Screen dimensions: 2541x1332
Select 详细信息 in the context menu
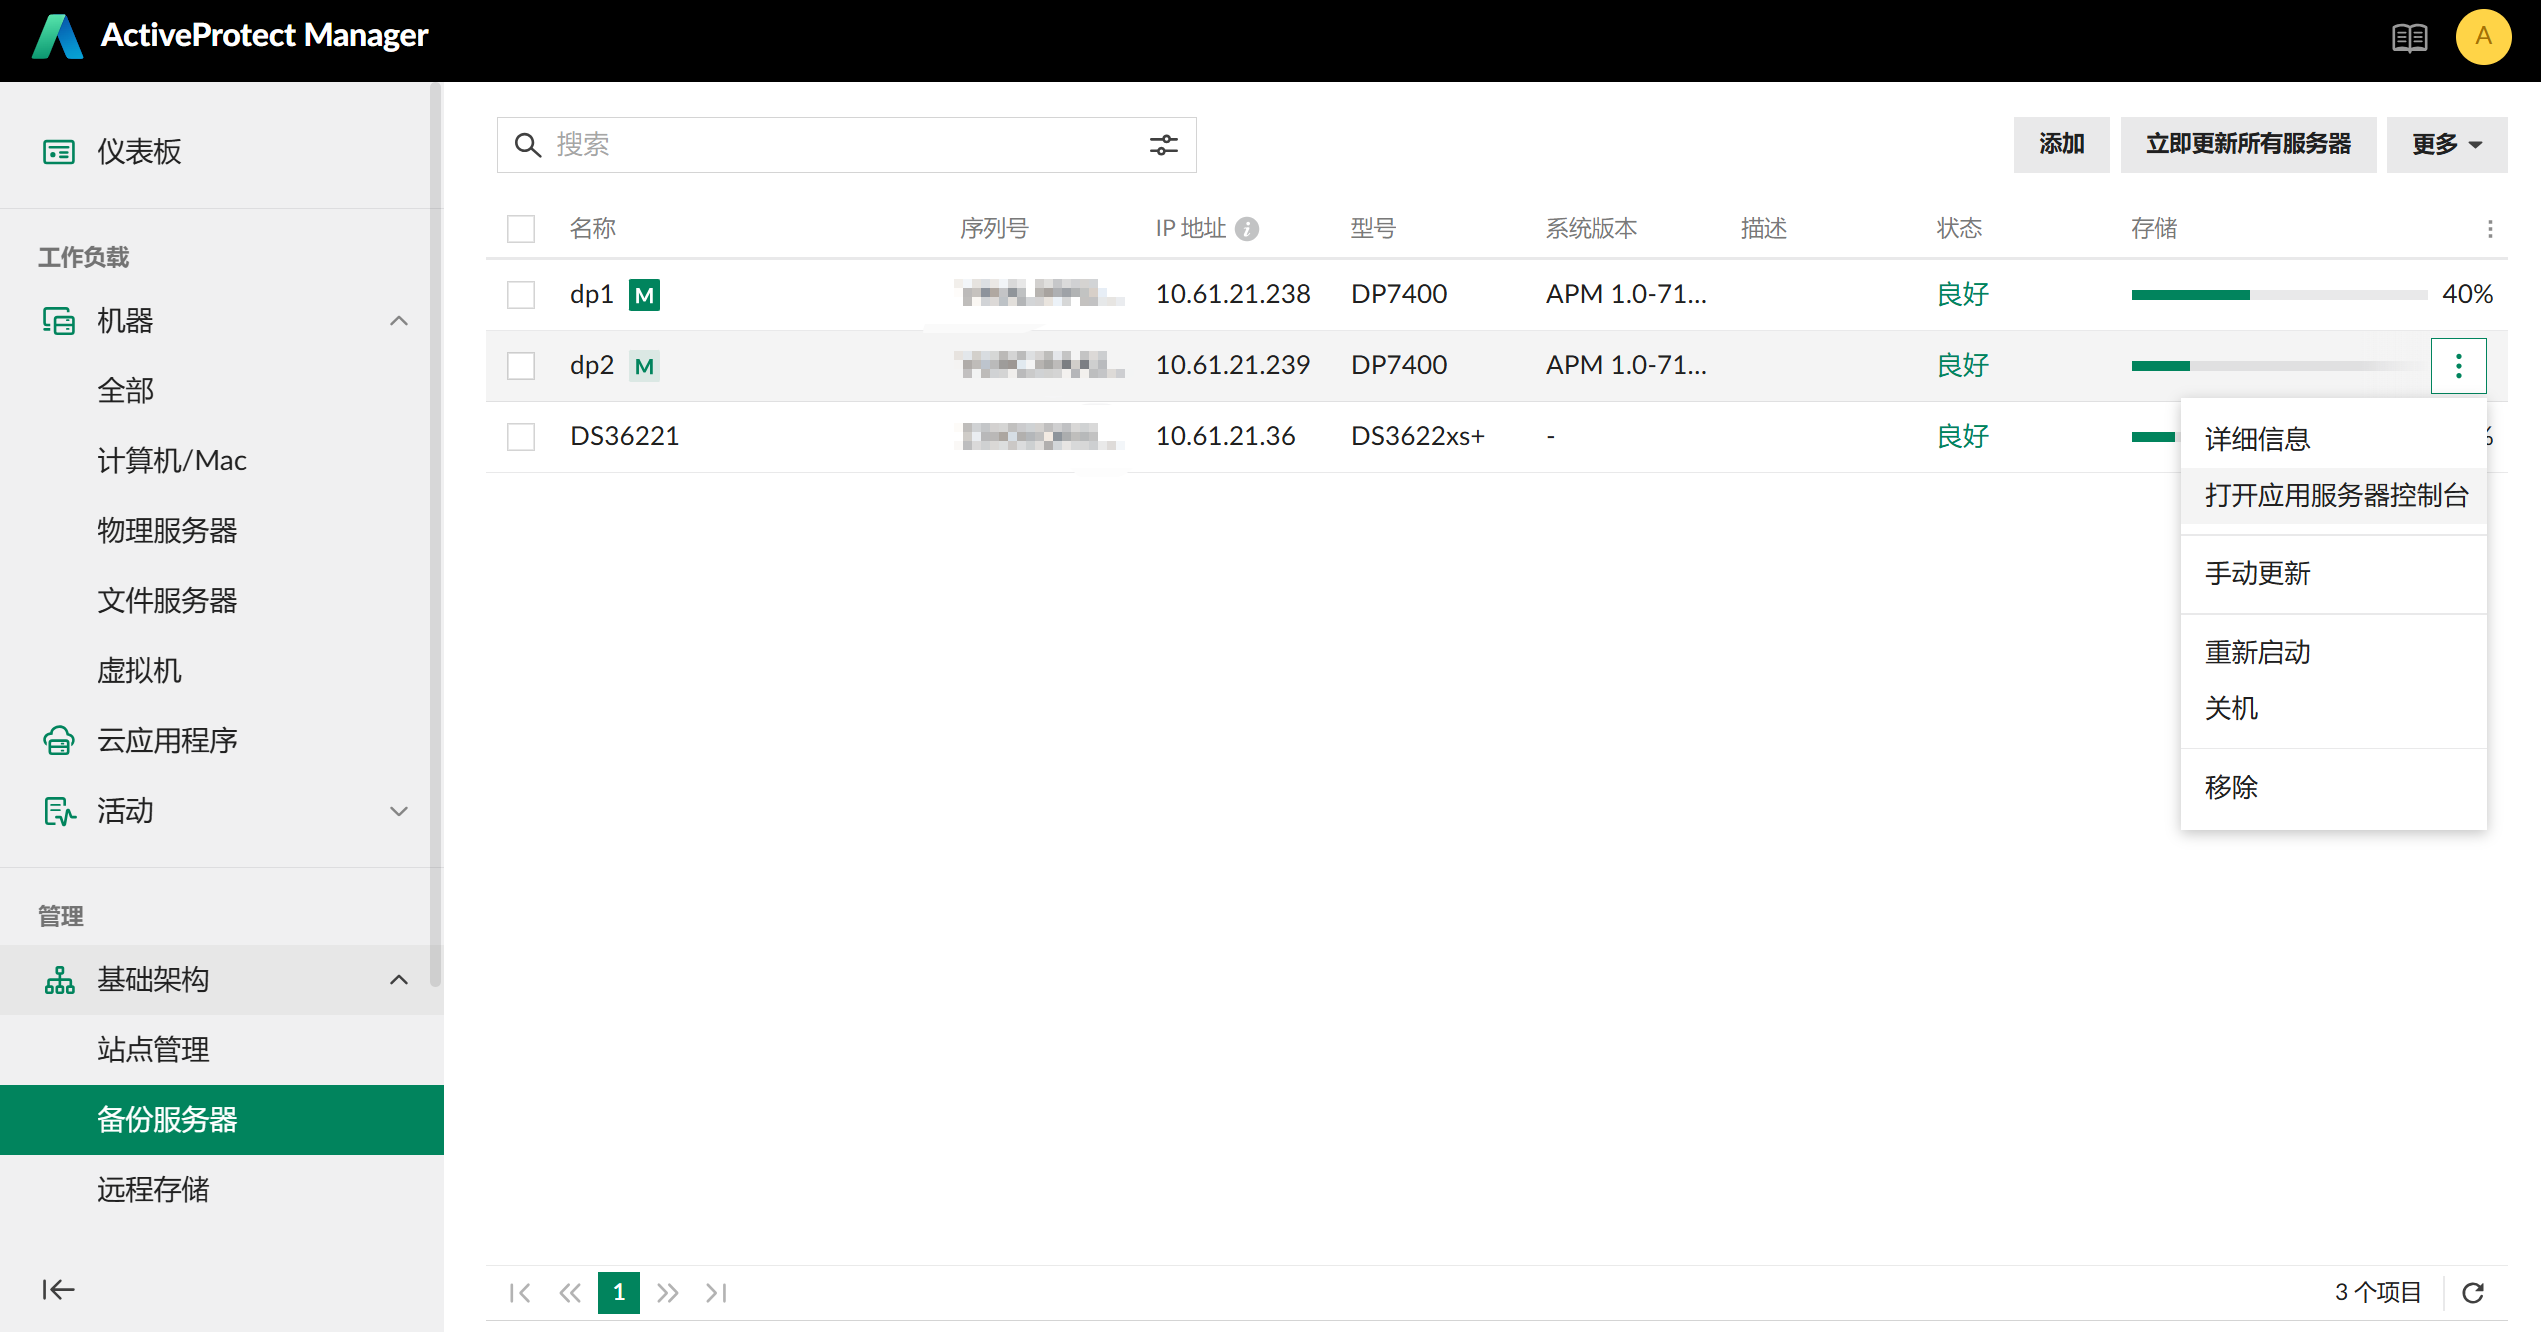click(x=2333, y=439)
